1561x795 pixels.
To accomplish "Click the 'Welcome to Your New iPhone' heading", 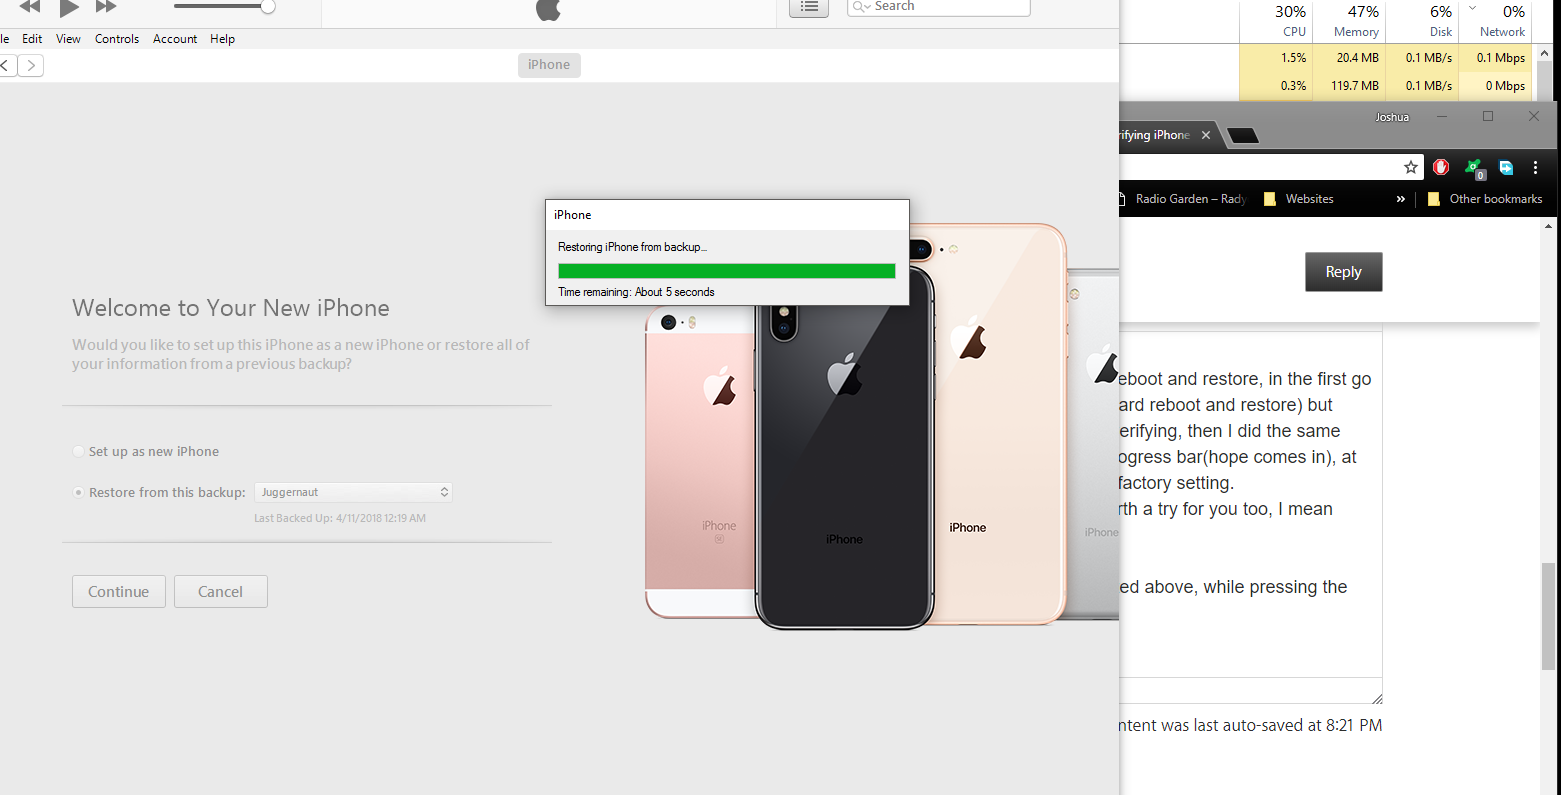I will 231,308.
